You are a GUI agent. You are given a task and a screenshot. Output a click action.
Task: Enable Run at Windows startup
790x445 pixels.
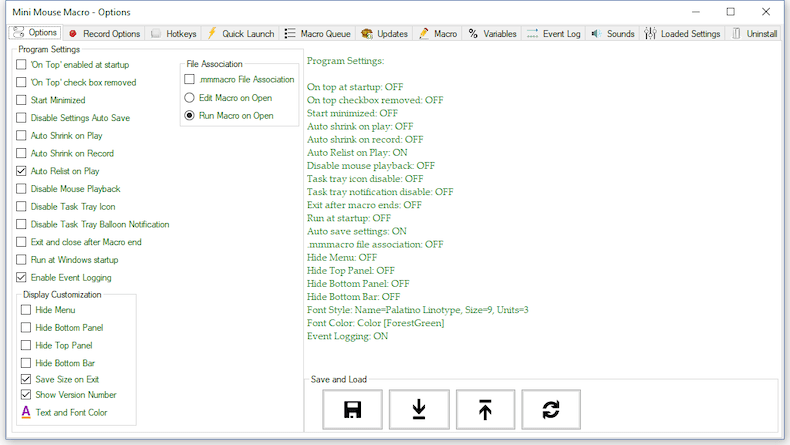21,260
